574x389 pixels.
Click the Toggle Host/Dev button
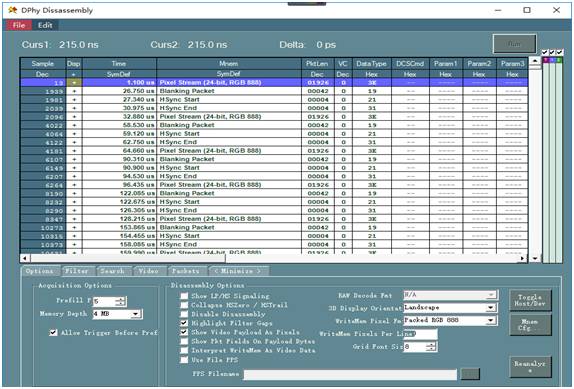click(530, 300)
